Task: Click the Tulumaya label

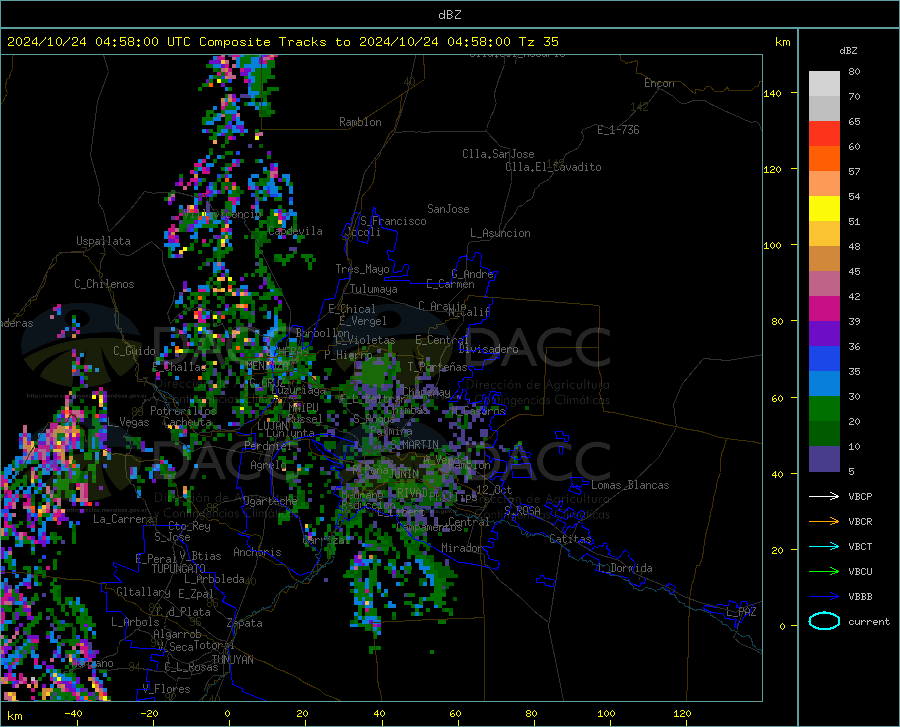Action: click(374, 289)
